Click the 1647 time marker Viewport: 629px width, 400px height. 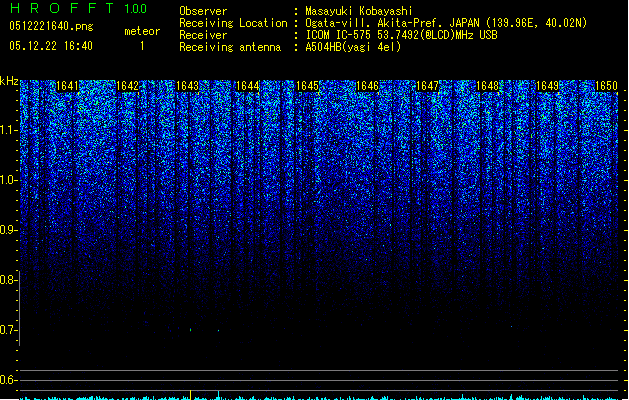click(428, 85)
